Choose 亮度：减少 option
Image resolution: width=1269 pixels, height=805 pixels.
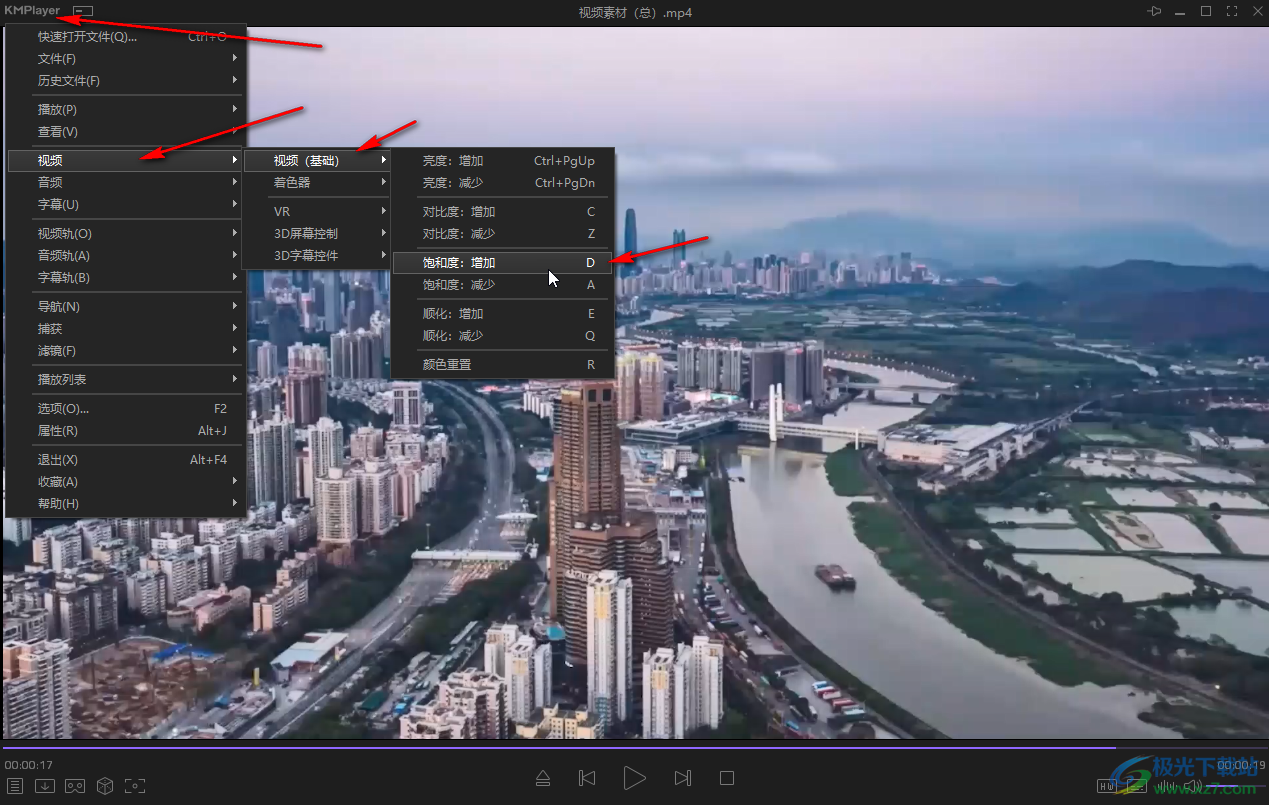[503, 182]
